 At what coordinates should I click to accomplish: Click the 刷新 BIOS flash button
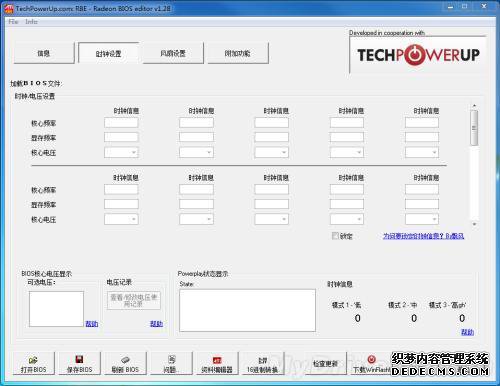(125, 363)
